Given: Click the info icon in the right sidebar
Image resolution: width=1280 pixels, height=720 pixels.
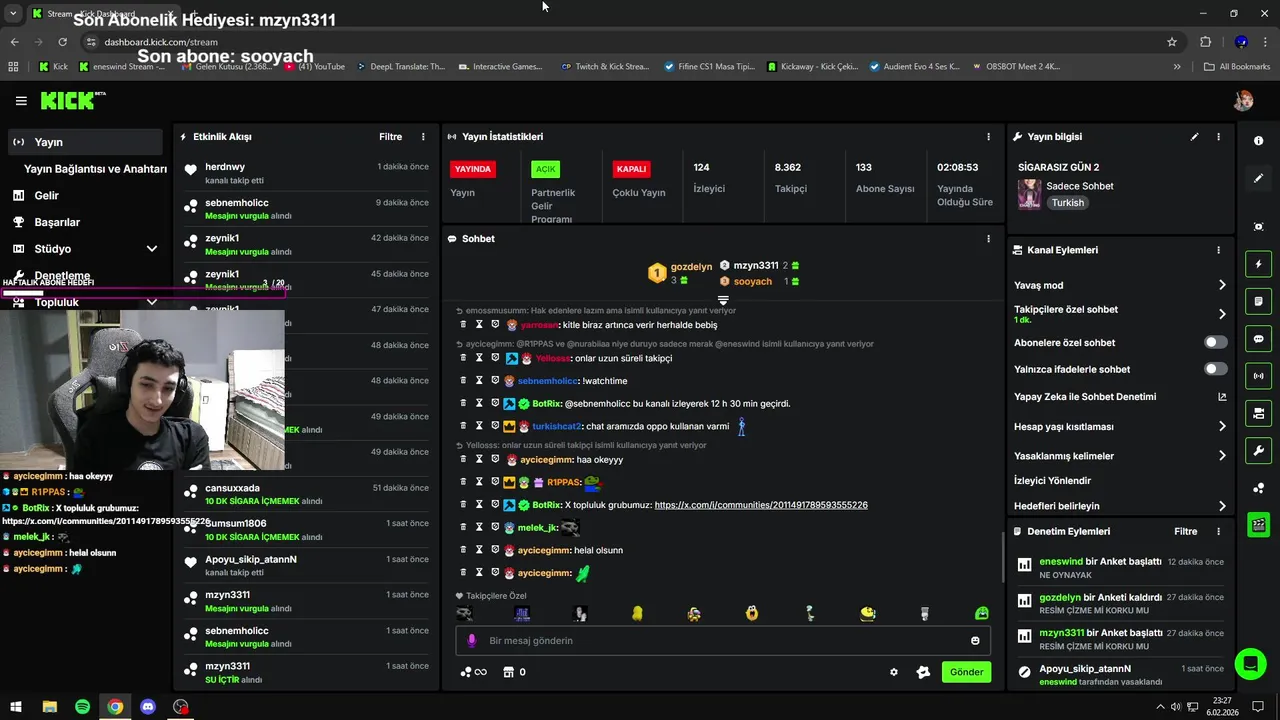Looking at the screenshot, I should tap(1258, 141).
